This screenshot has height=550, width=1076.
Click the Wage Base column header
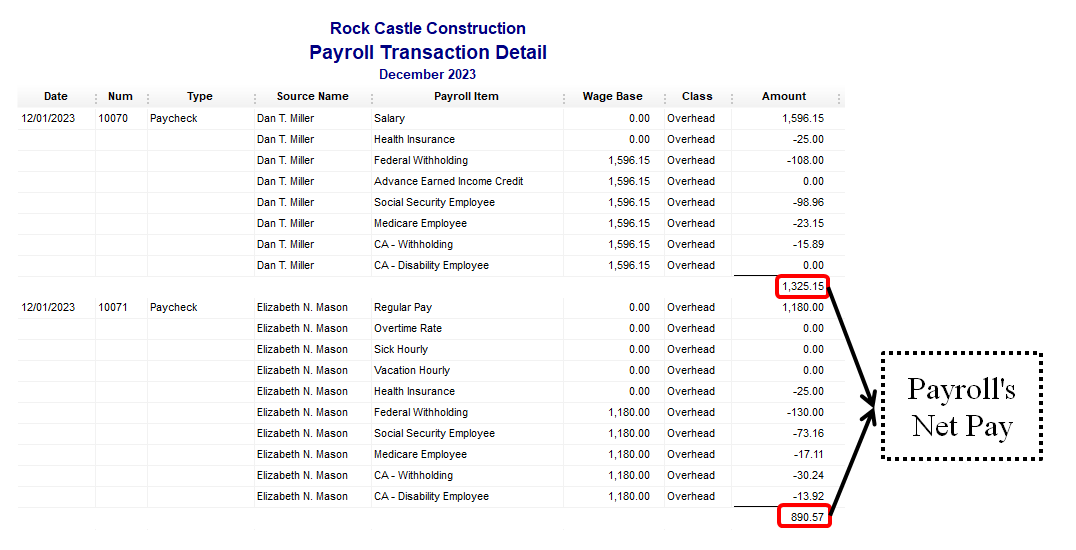pyautogui.click(x=612, y=97)
